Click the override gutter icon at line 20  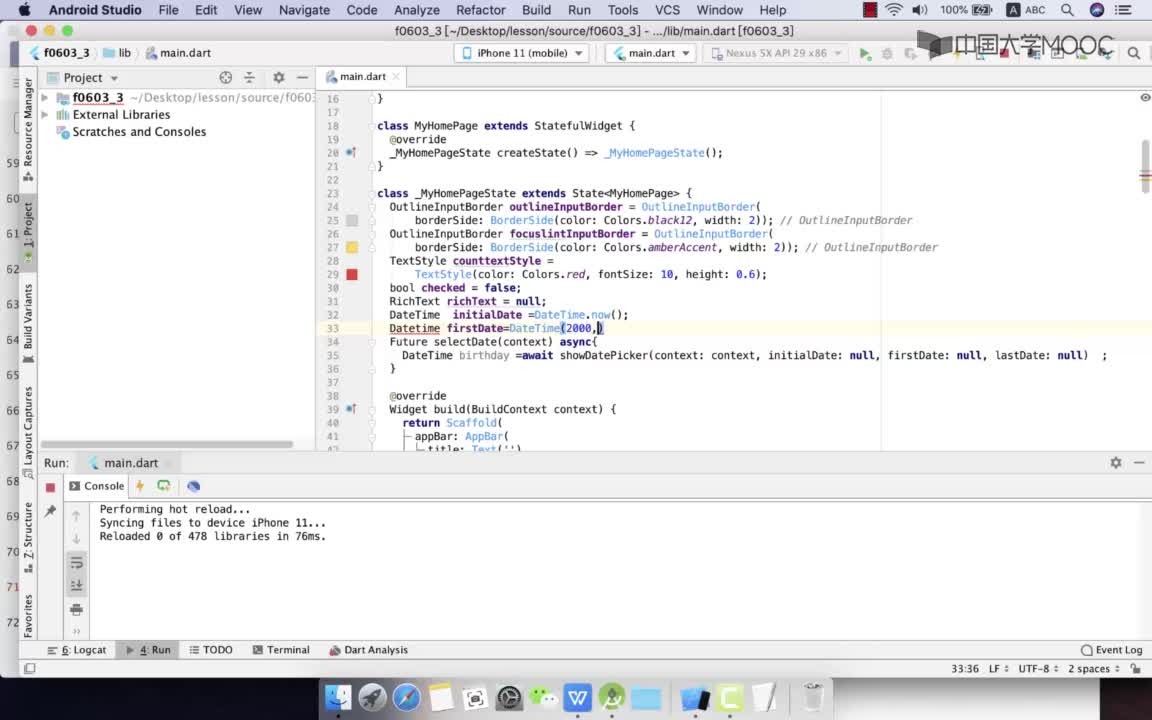(x=351, y=153)
